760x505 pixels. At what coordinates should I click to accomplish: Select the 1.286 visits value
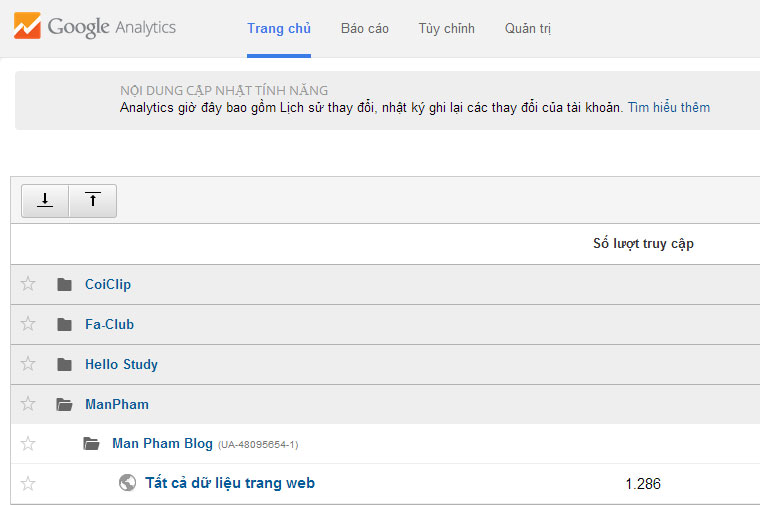coord(643,484)
